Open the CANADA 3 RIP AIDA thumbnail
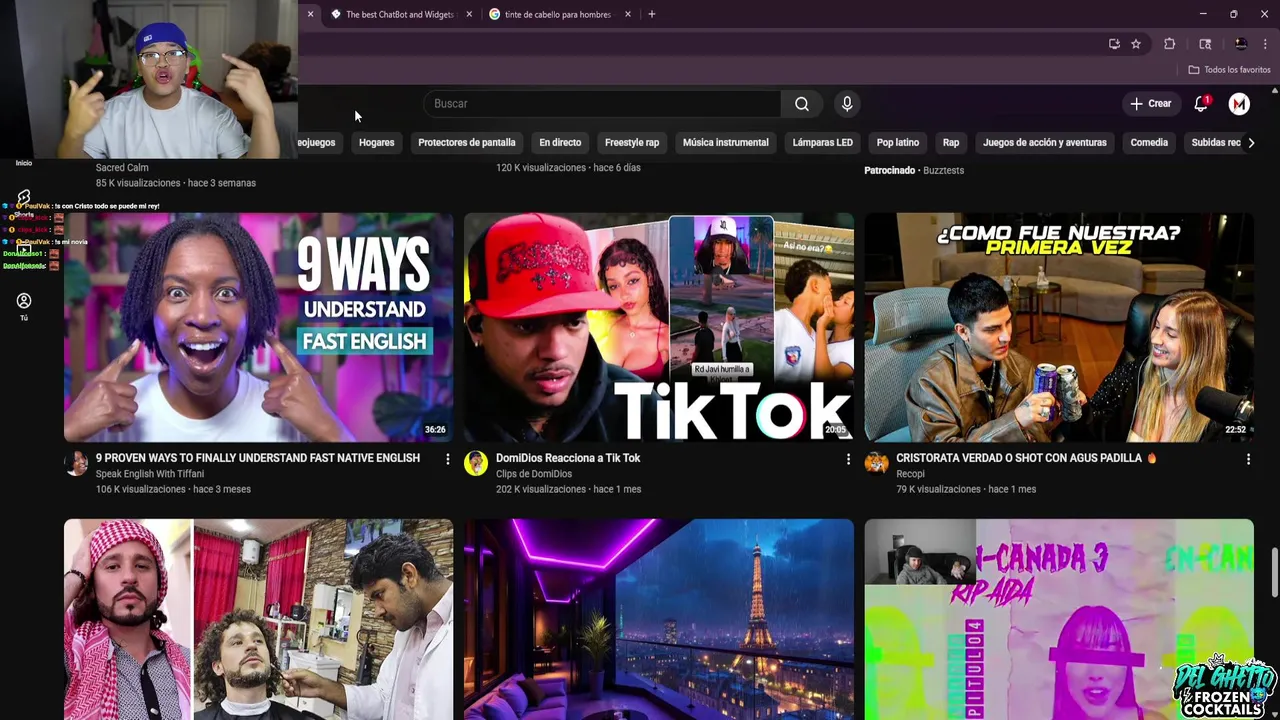The height and width of the screenshot is (720, 1280). tap(1059, 619)
